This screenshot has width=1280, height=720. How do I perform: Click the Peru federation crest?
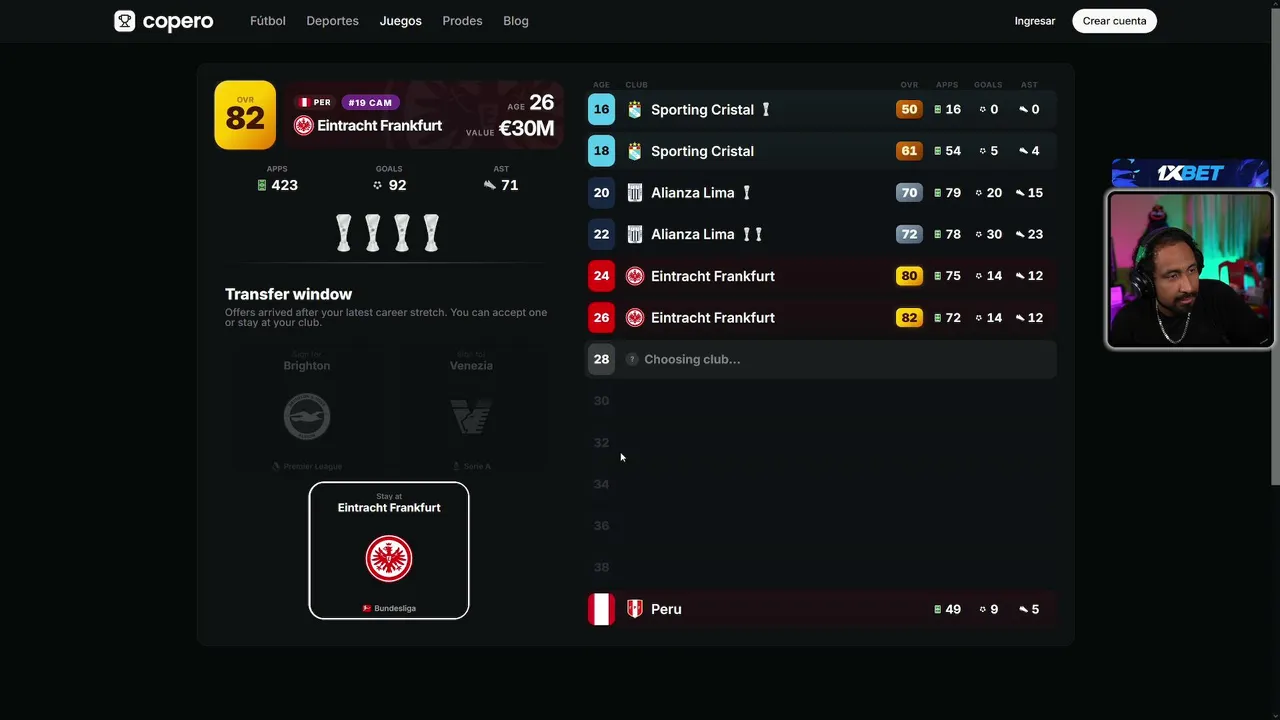pyautogui.click(x=634, y=609)
